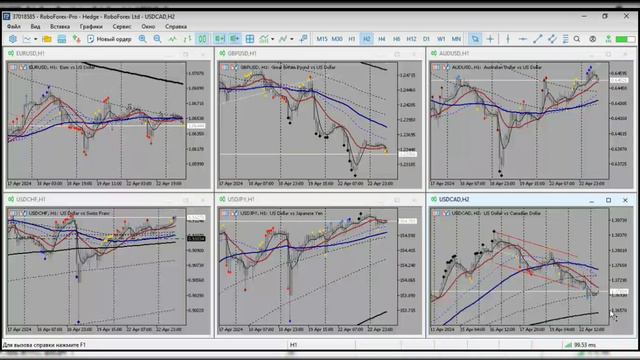This screenshot has height=360, width=640.
Task: Select the M15 timeframe
Action: [322, 39]
